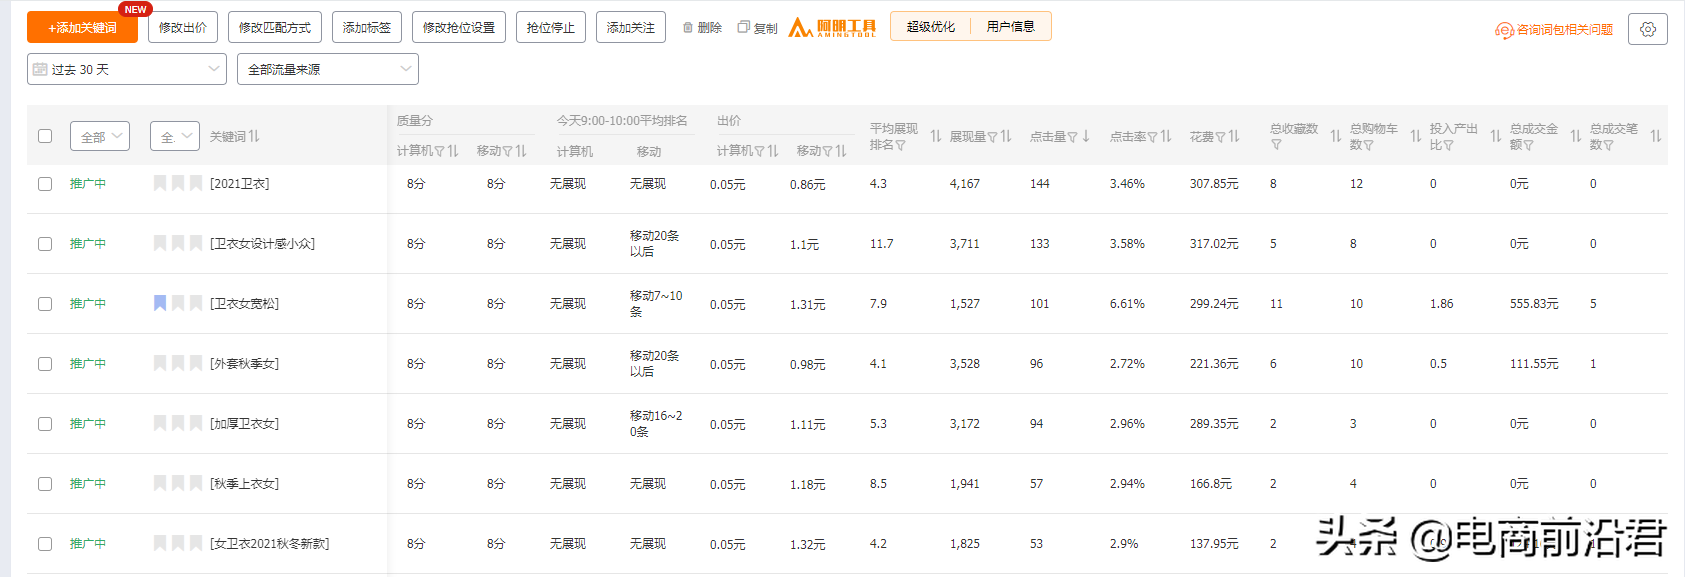This screenshot has height=577, width=1685.
Task: Click the +添加关键词 button
Action: coord(82,28)
